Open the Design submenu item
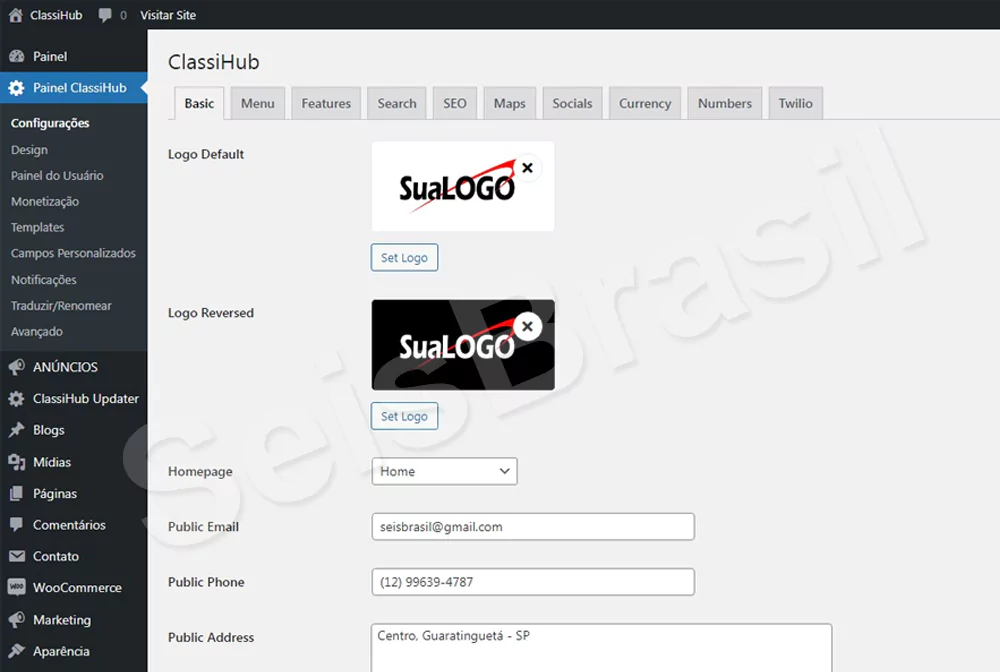The image size is (1000, 672). [29, 150]
